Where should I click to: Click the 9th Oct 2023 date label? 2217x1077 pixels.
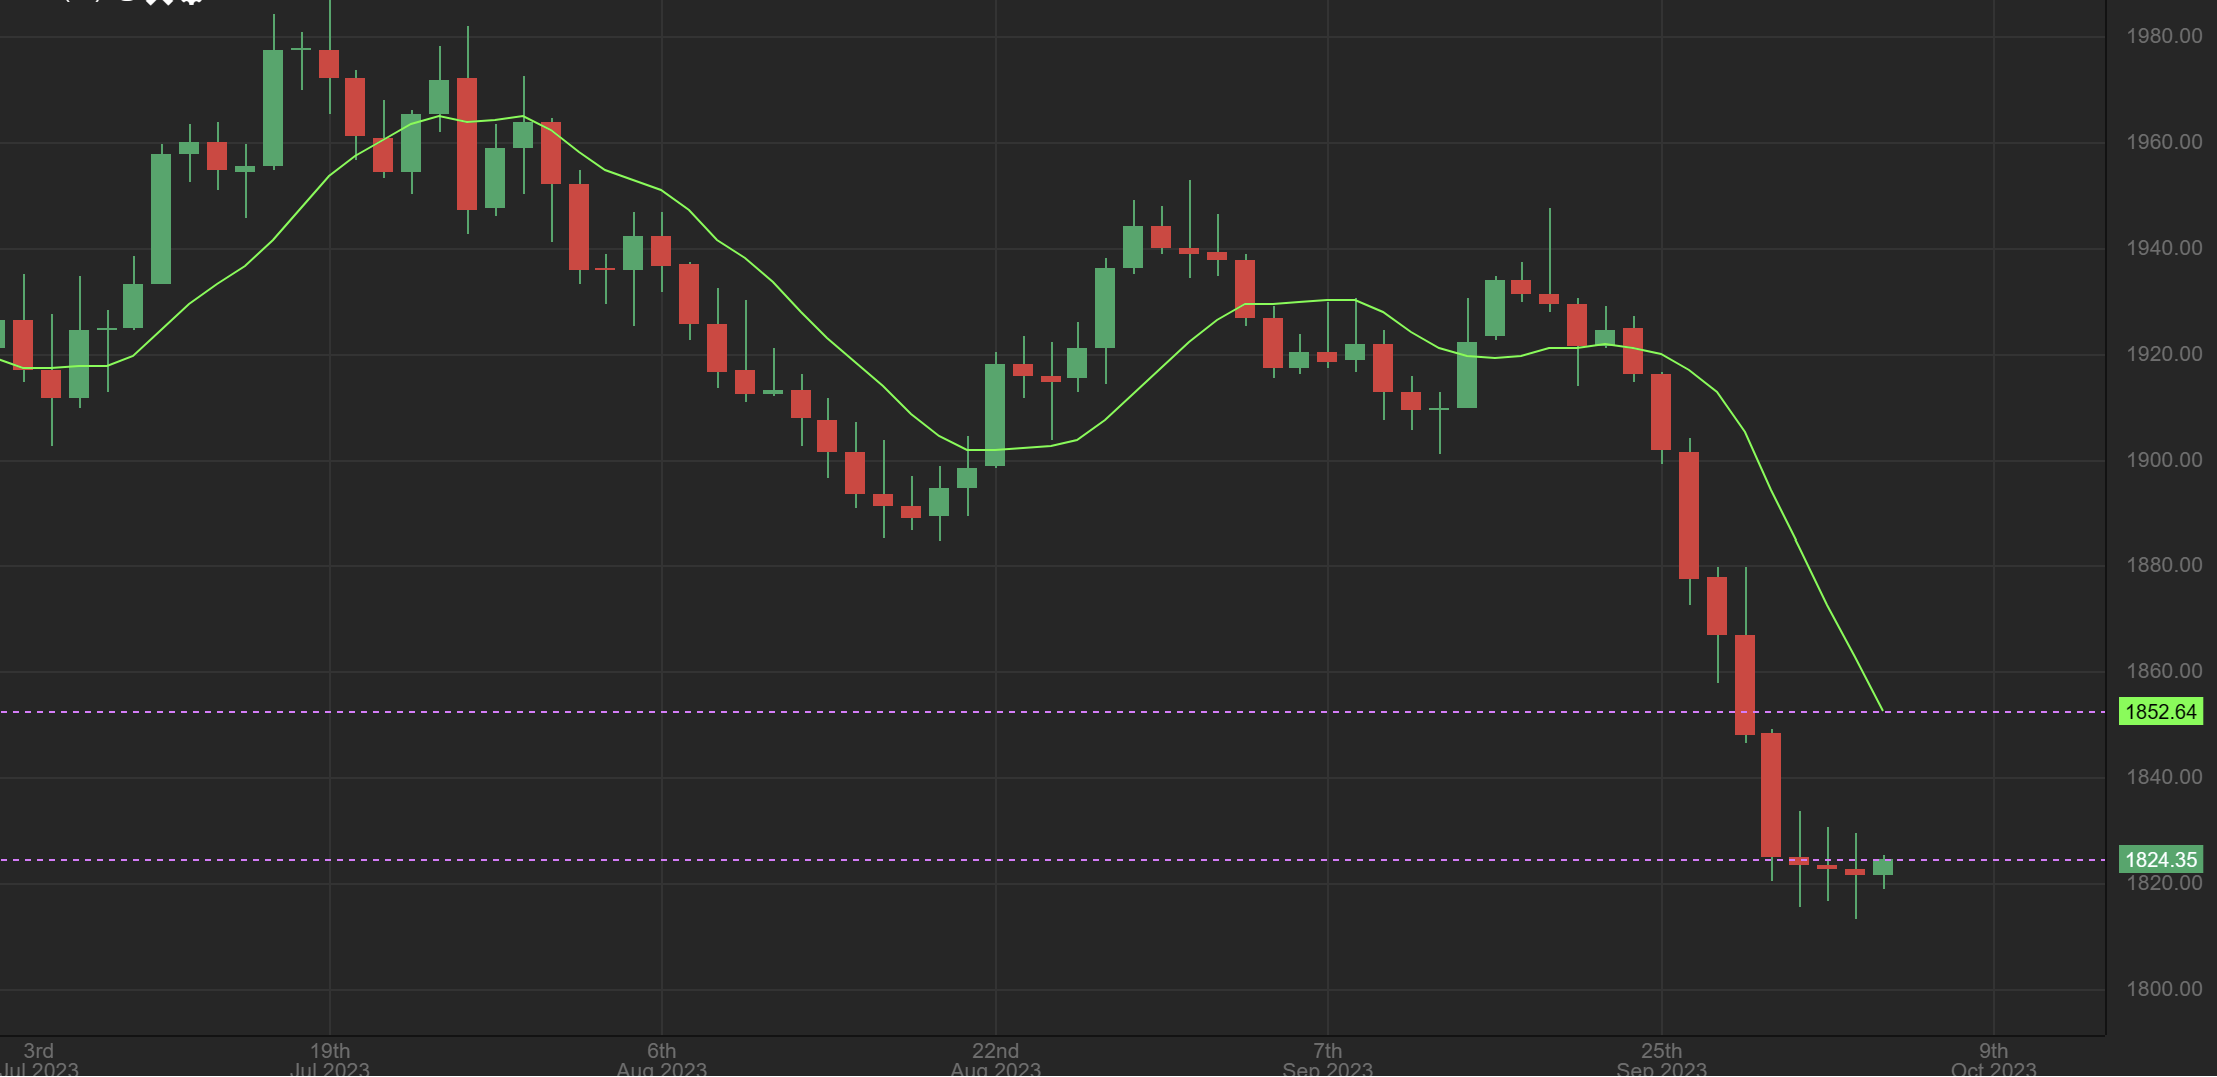1994,1059
